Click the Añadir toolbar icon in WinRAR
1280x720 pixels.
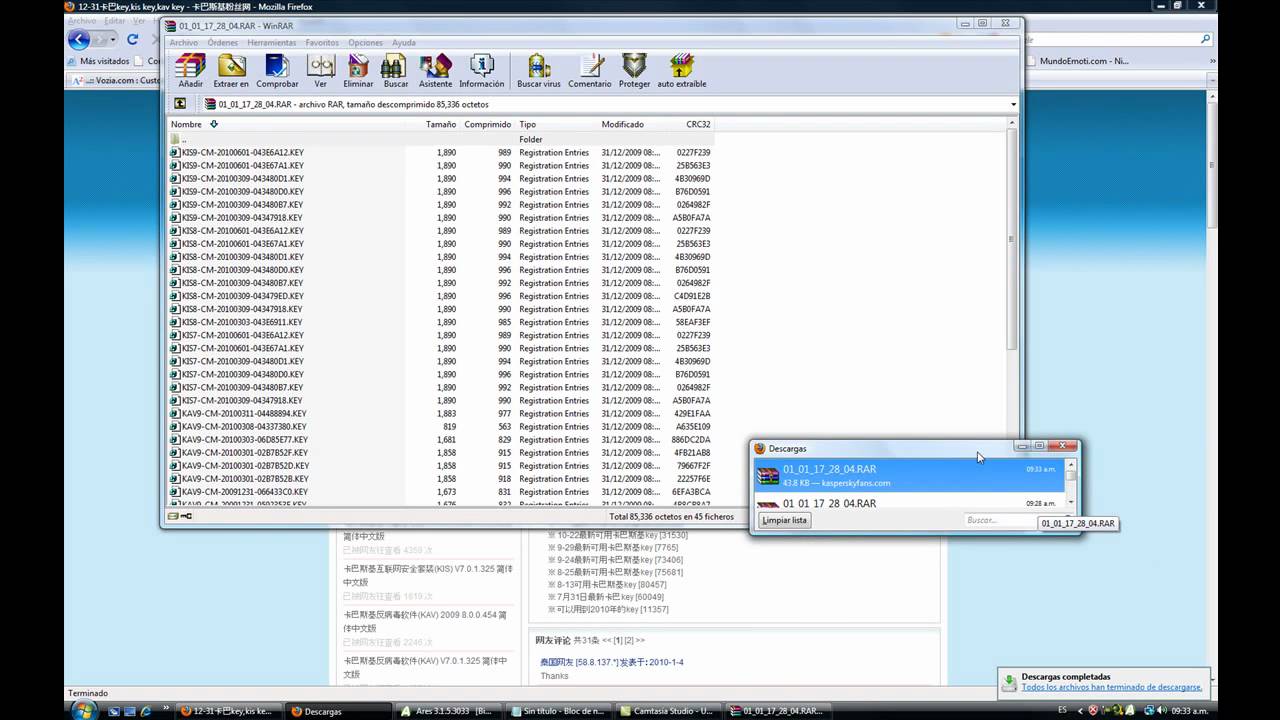pyautogui.click(x=190, y=70)
